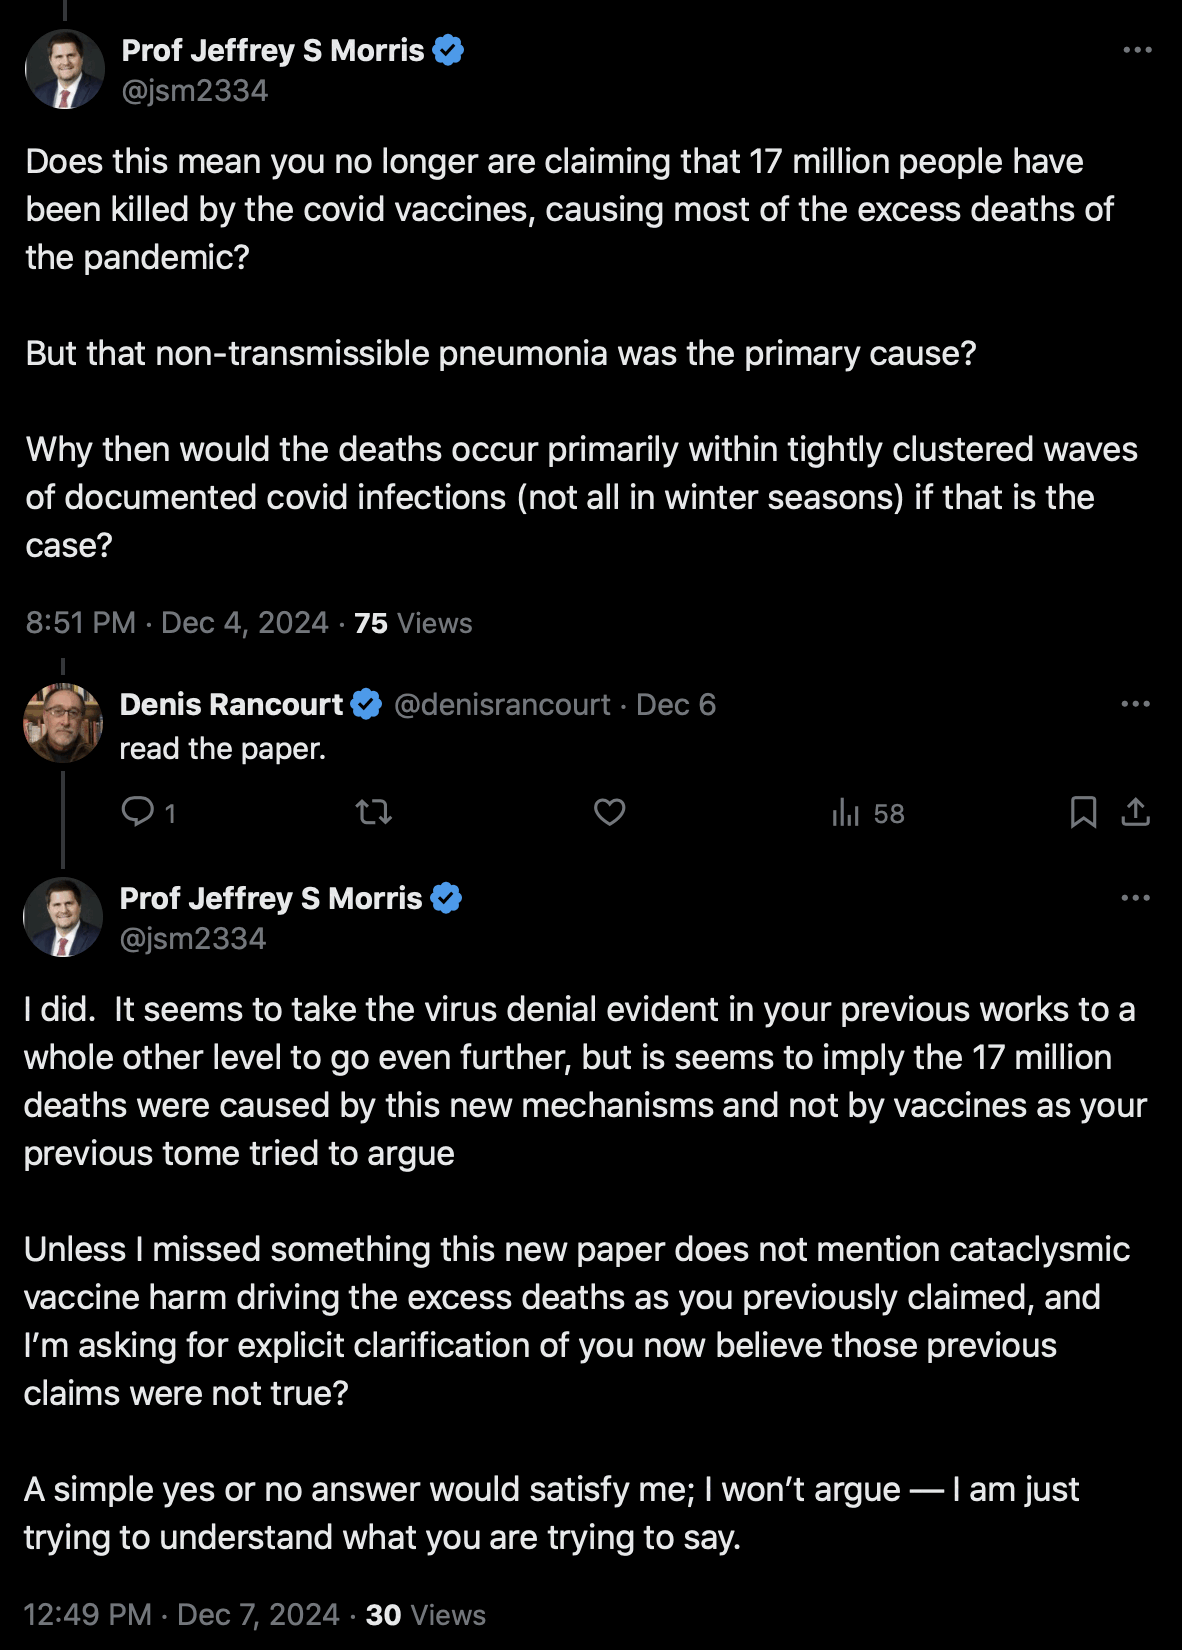Screen dimensions: 1182x1650
Task: Open Jeffrey Morris avatar on top tweet
Action: point(65,69)
